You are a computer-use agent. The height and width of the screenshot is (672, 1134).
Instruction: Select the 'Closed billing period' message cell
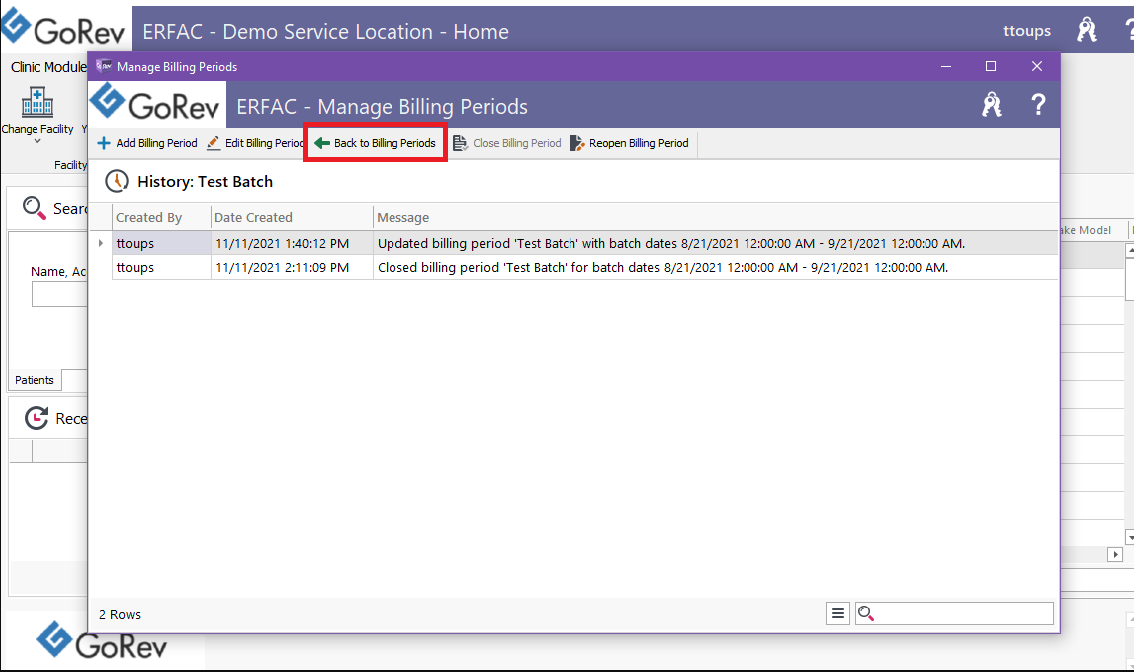[715, 267]
